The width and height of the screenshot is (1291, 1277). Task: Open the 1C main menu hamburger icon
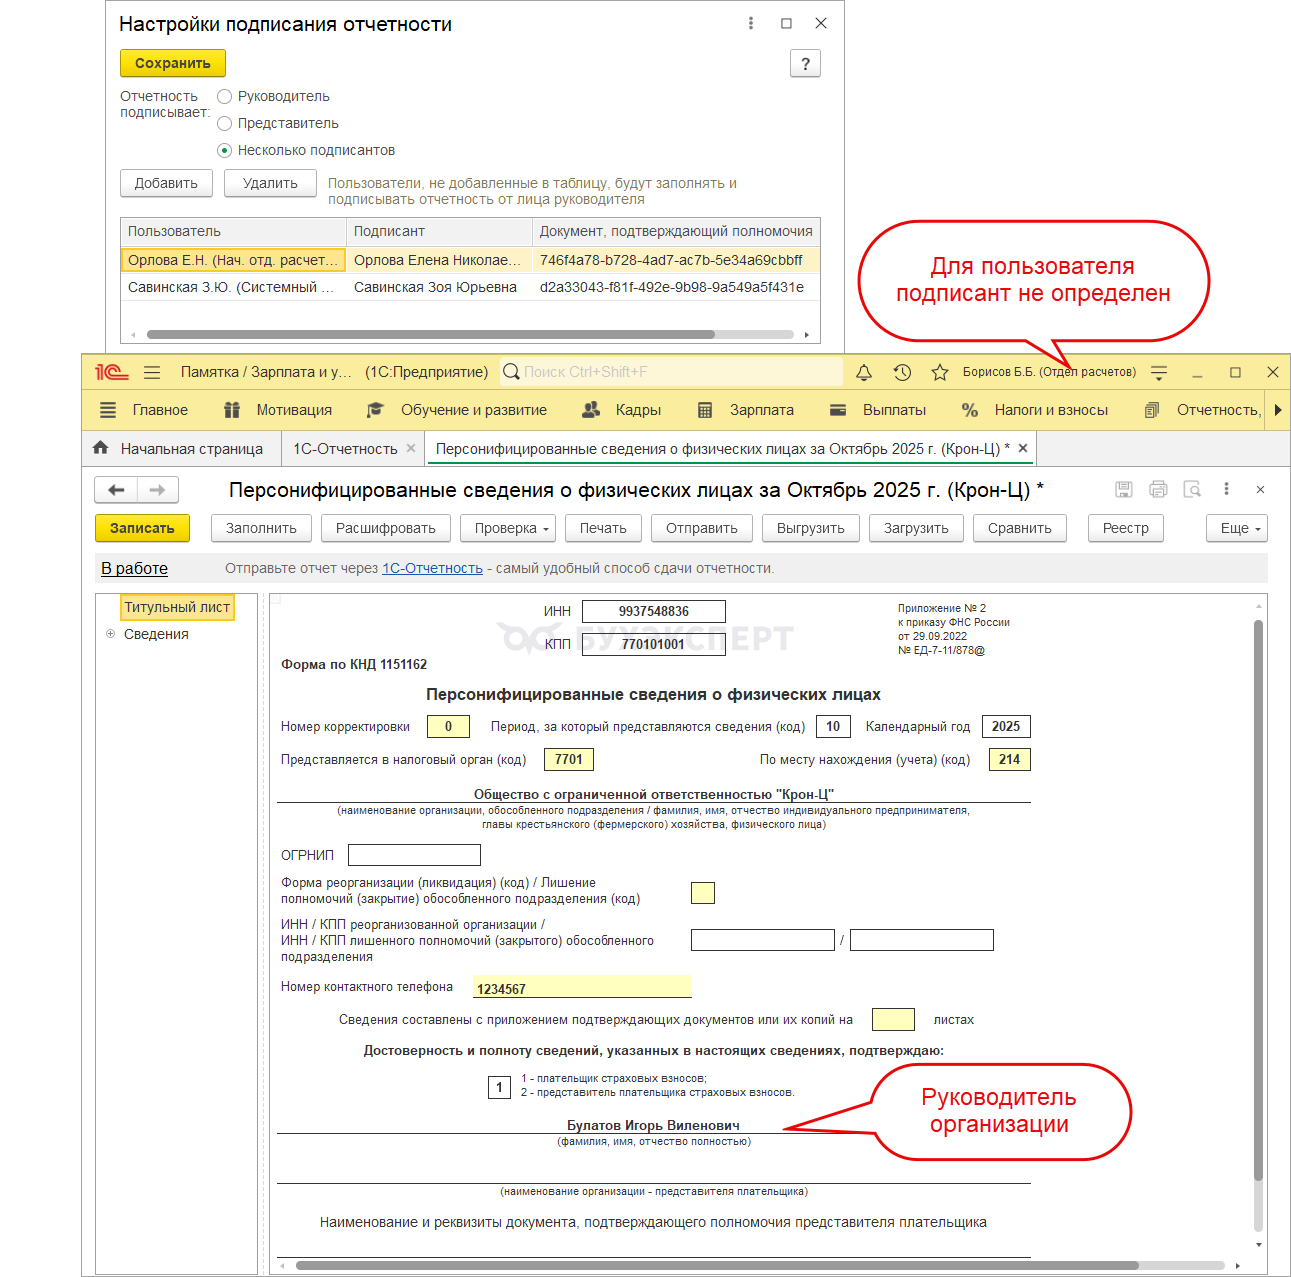pyautogui.click(x=152, y=372)
